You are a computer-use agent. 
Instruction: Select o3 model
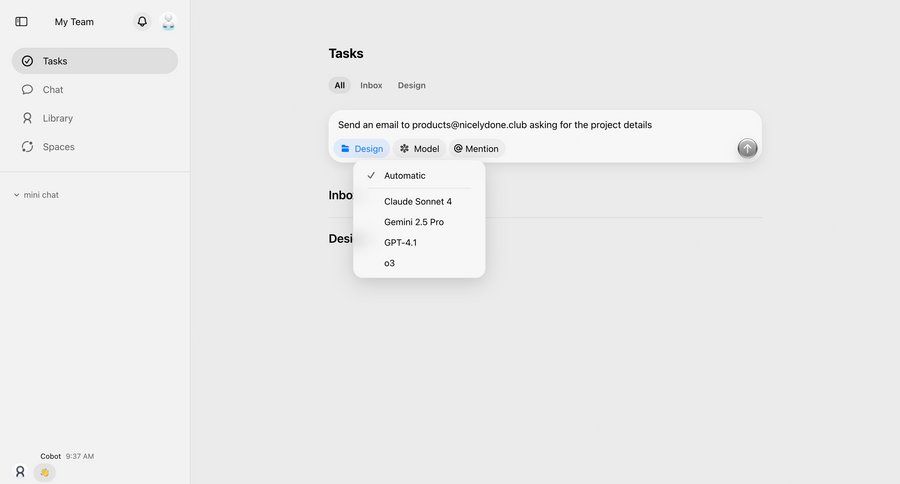(419, 264)
